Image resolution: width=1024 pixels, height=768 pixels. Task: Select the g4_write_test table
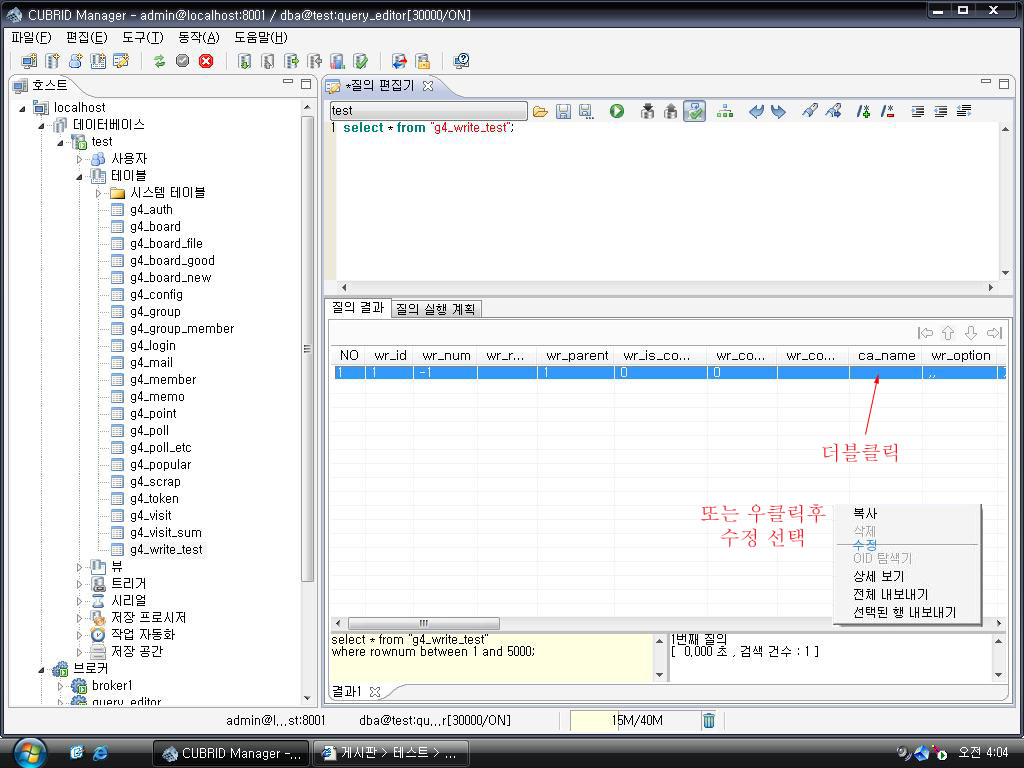[x=166, y=549]
